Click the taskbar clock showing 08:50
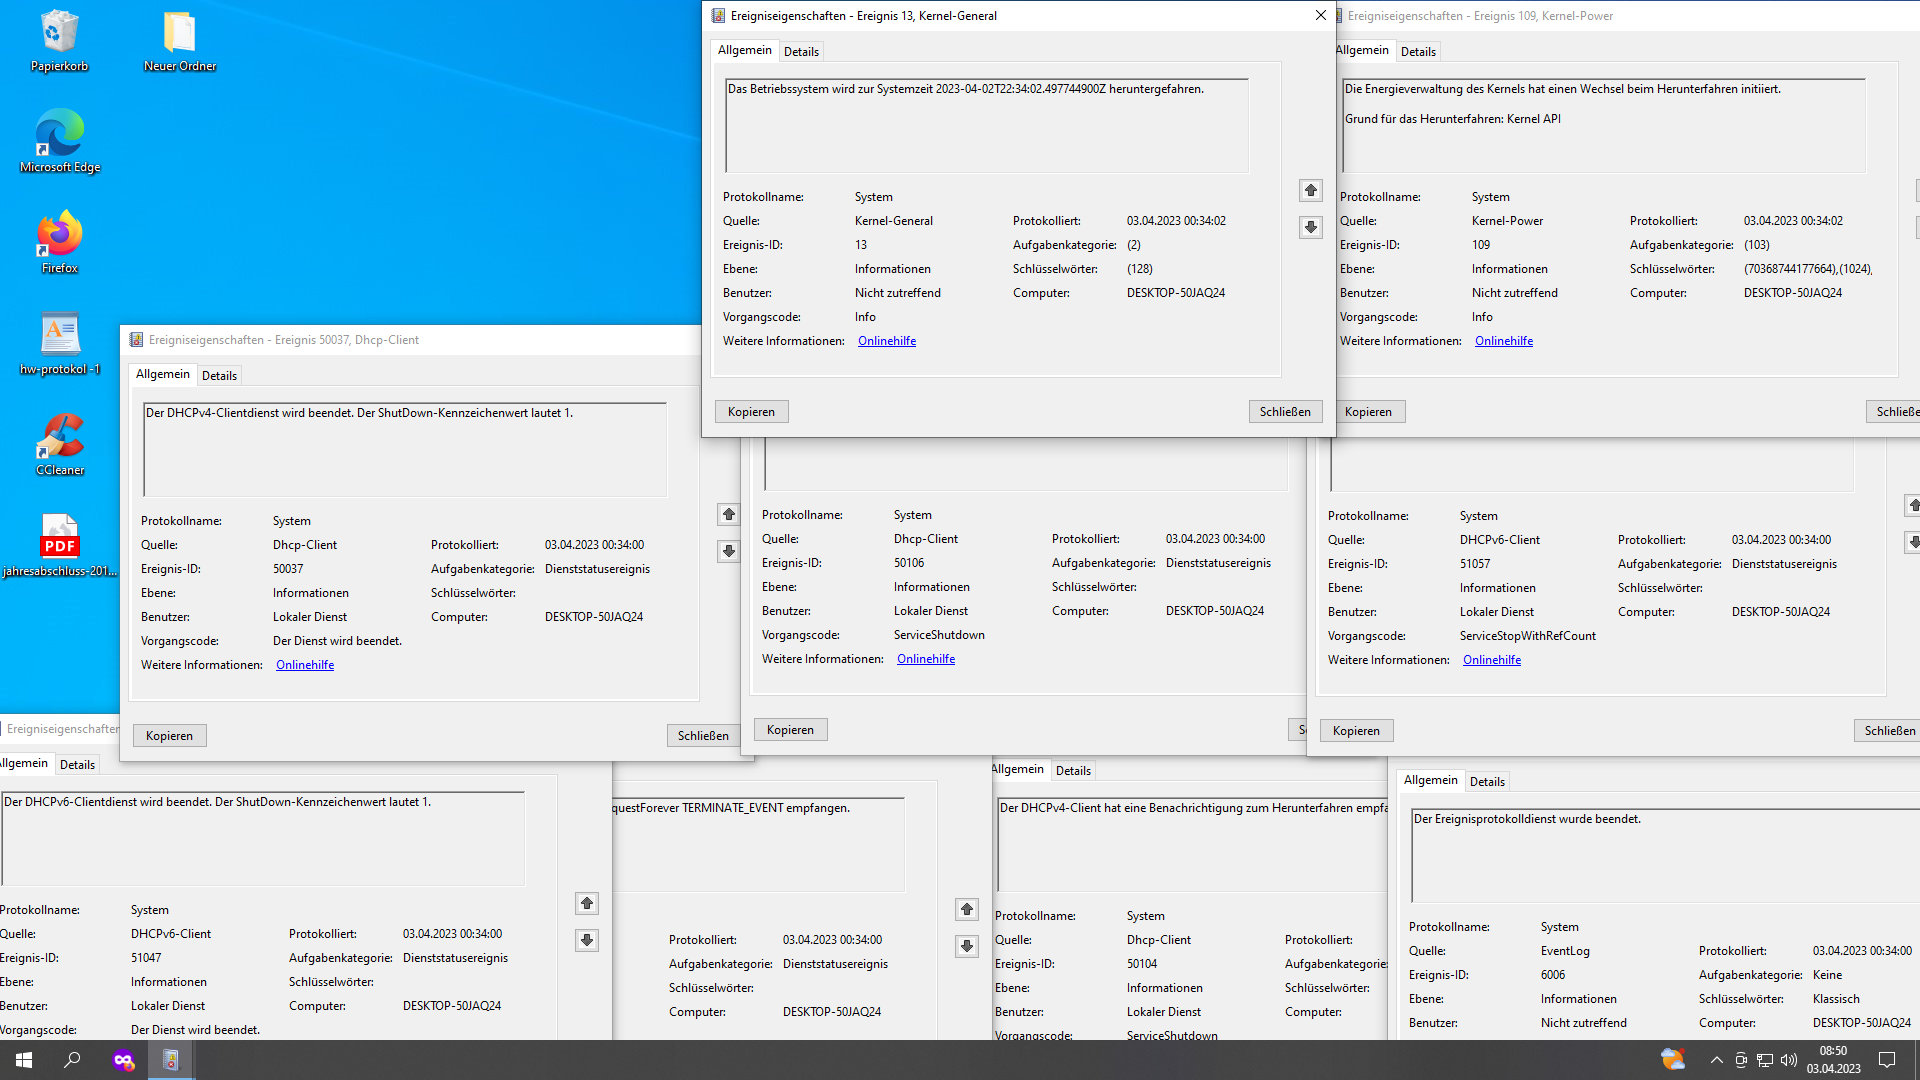The image size is (1920, 1080). [1833, 1059]
